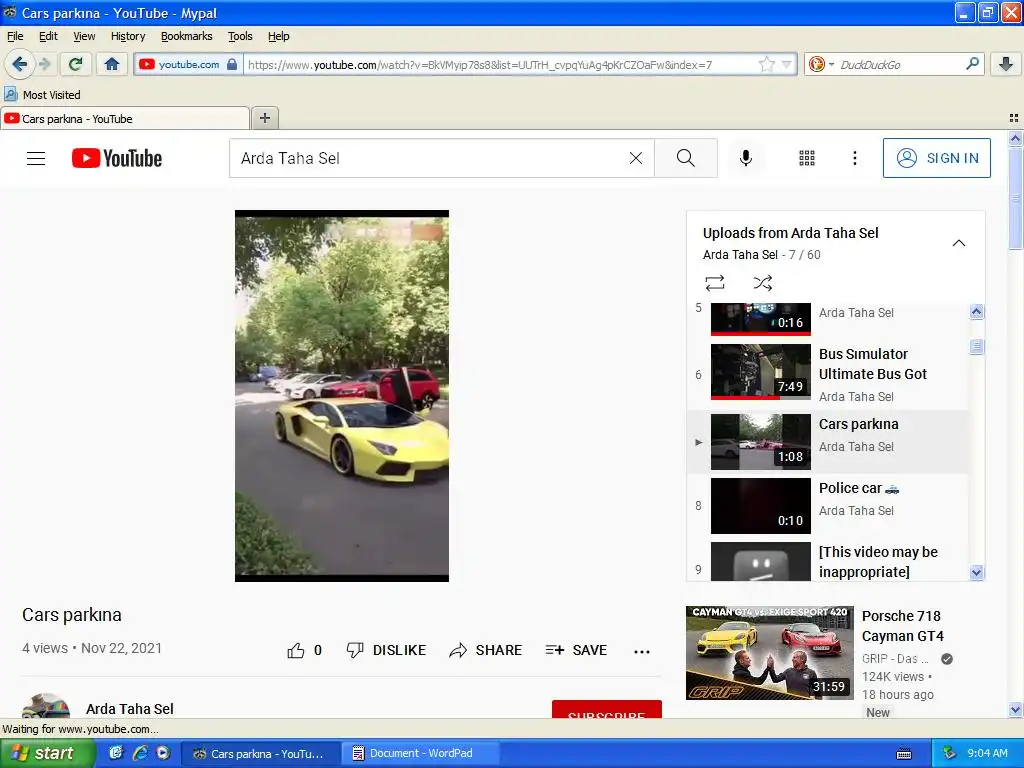
Task: Select the Cars parkına - YouTube tab
Action: (124, 118)
